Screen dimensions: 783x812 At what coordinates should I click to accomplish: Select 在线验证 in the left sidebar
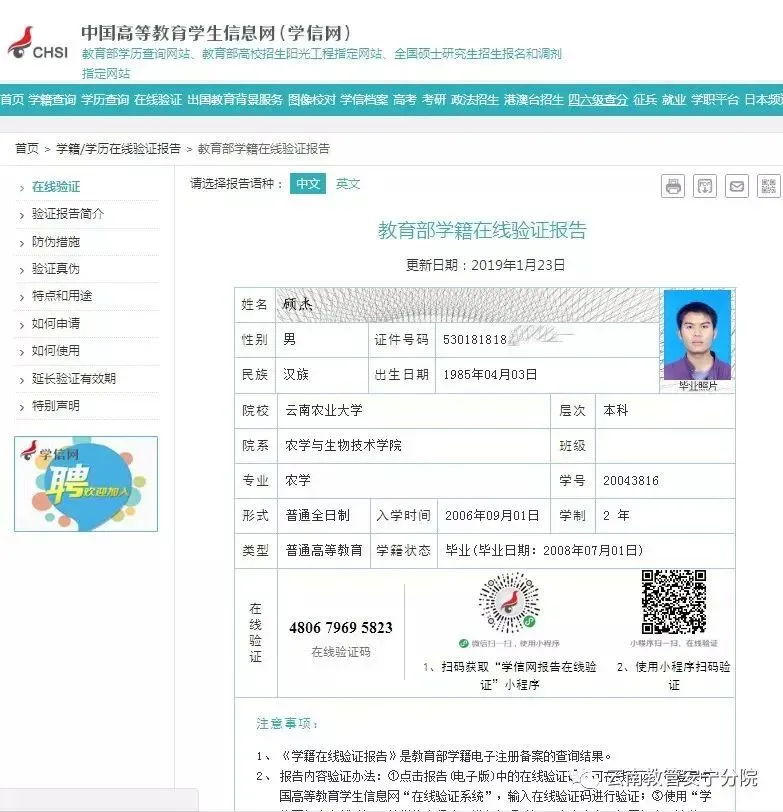(56, 186)
